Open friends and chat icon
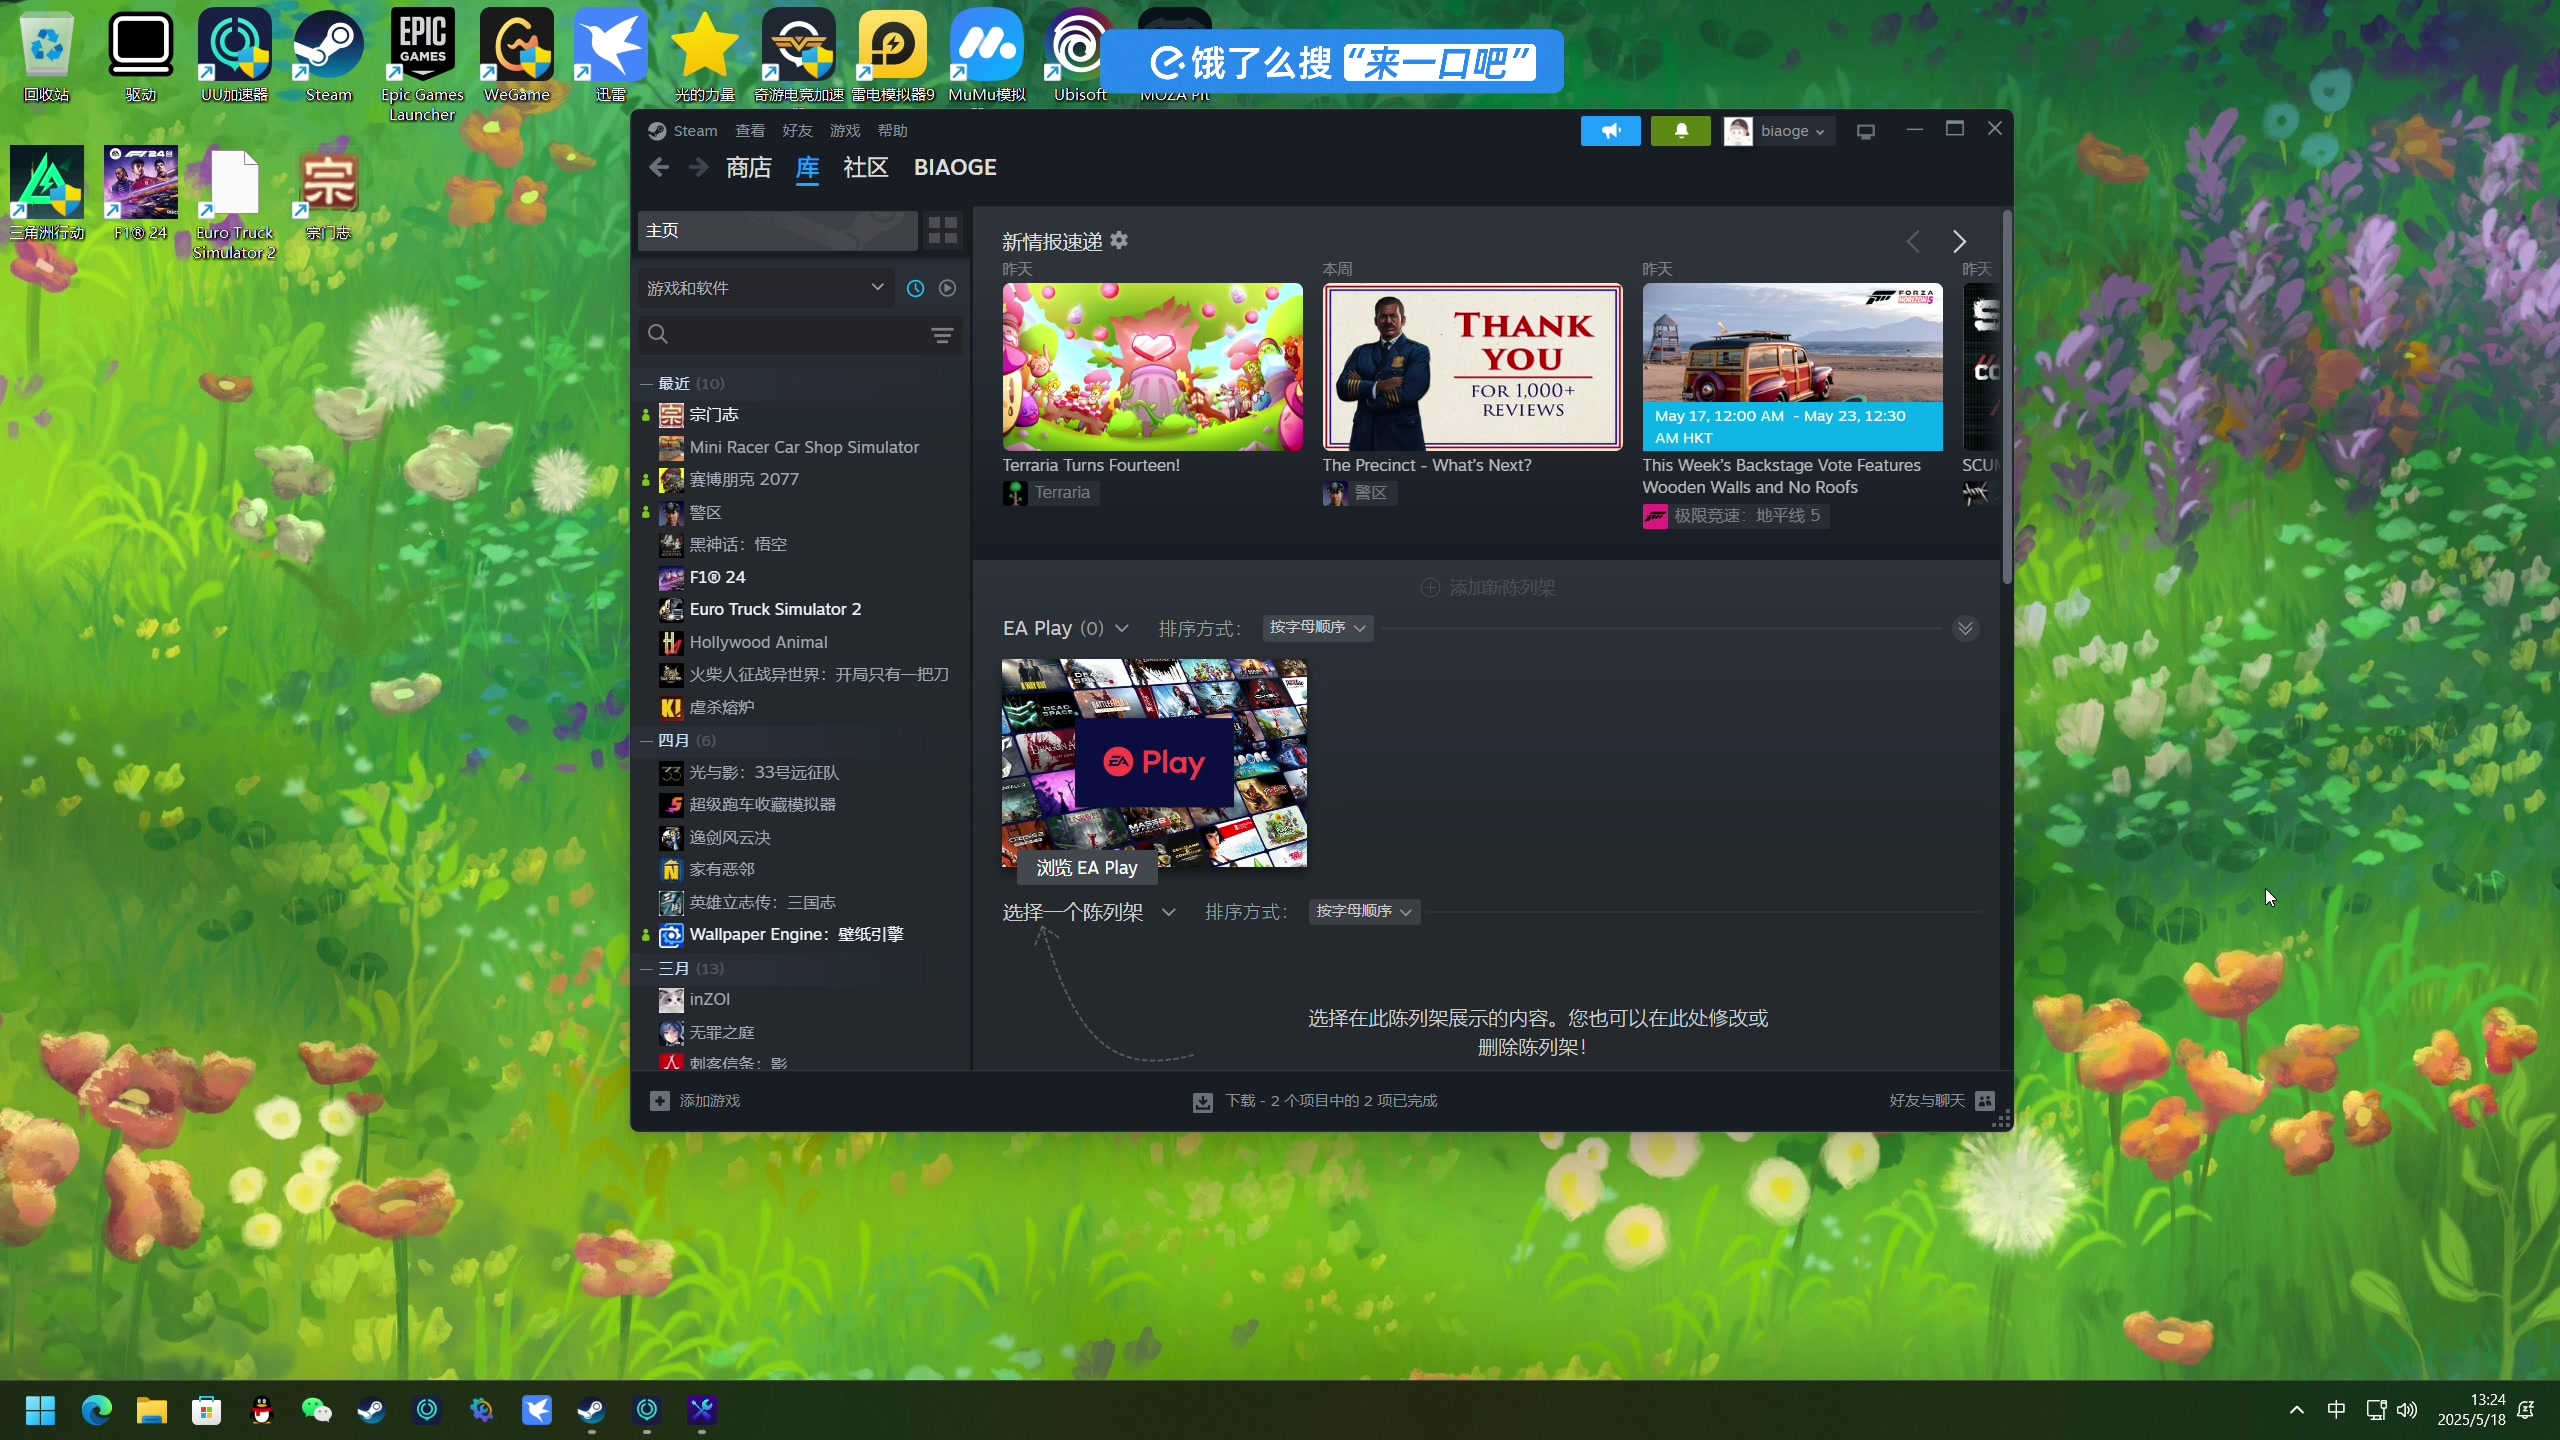The width and height of the screenshot is (2560, 1440). tap(1985, 1100)
